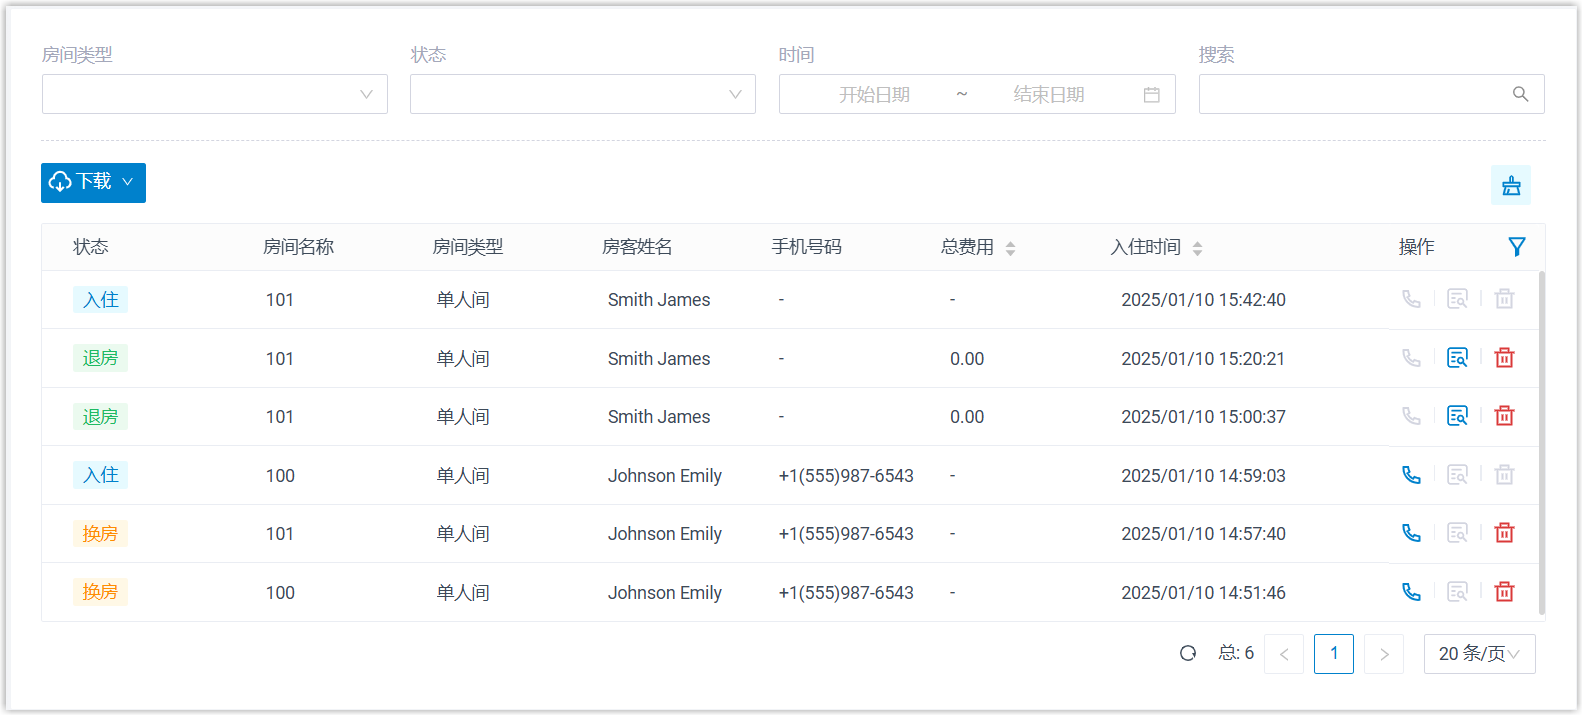The image size is (1583, 716).
Task: Click the 开始日期 start date field
Action: (x=874, y=94)
